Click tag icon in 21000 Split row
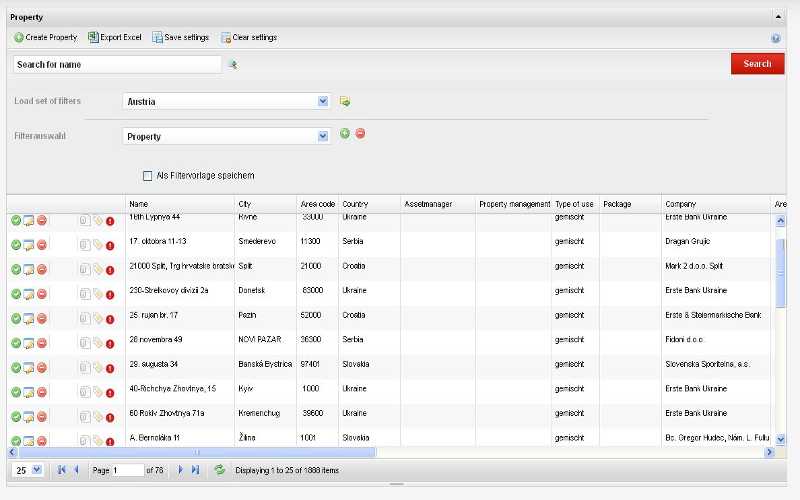 [x=97, y=269]
